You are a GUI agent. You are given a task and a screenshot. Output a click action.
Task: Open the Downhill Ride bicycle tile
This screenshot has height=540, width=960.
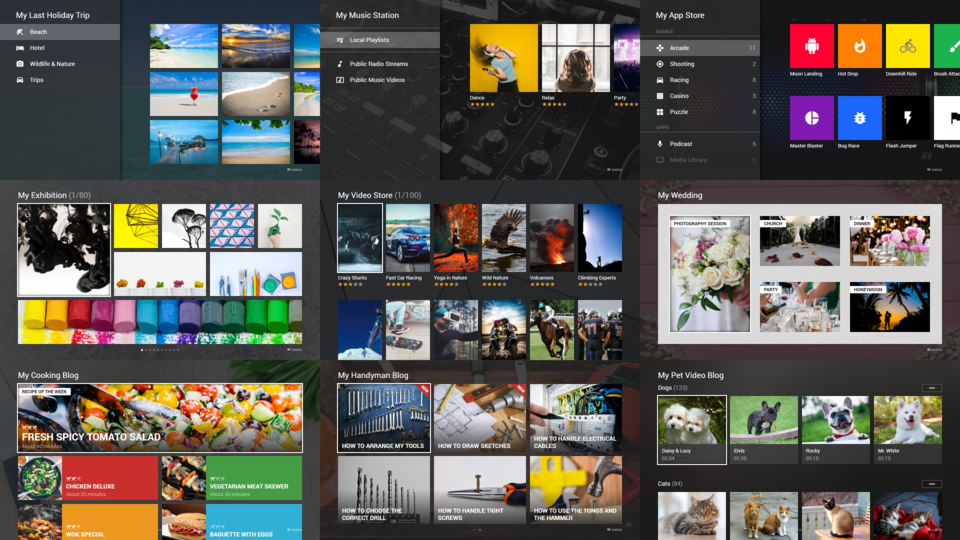pos(907,46)
